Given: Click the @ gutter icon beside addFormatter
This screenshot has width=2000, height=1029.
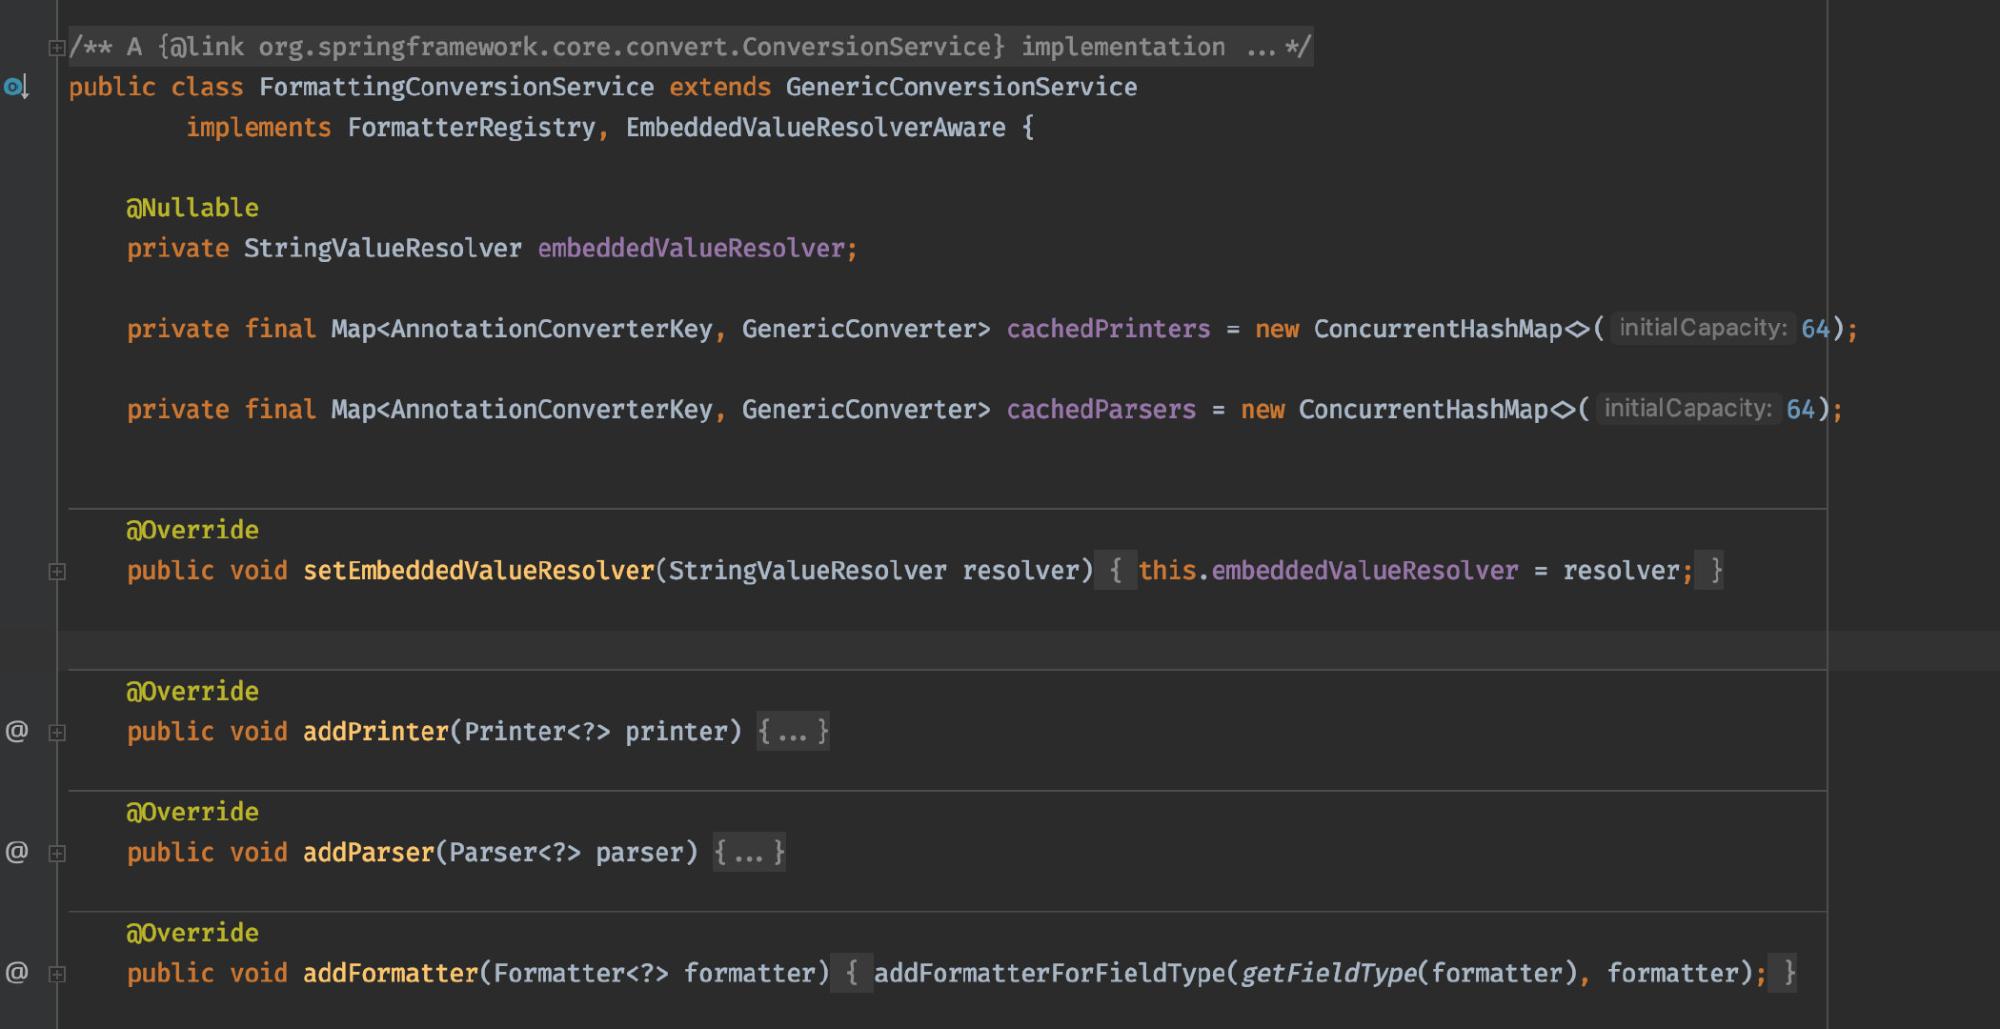Looking at the screenshot, I should [x=17, y=973].
